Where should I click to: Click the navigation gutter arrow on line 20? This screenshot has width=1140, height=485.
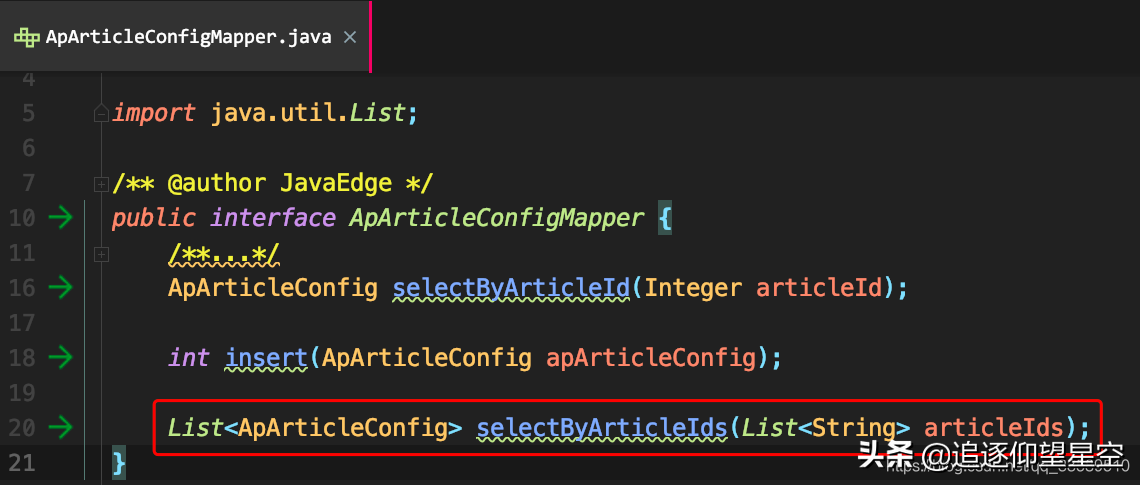point(61,428)
